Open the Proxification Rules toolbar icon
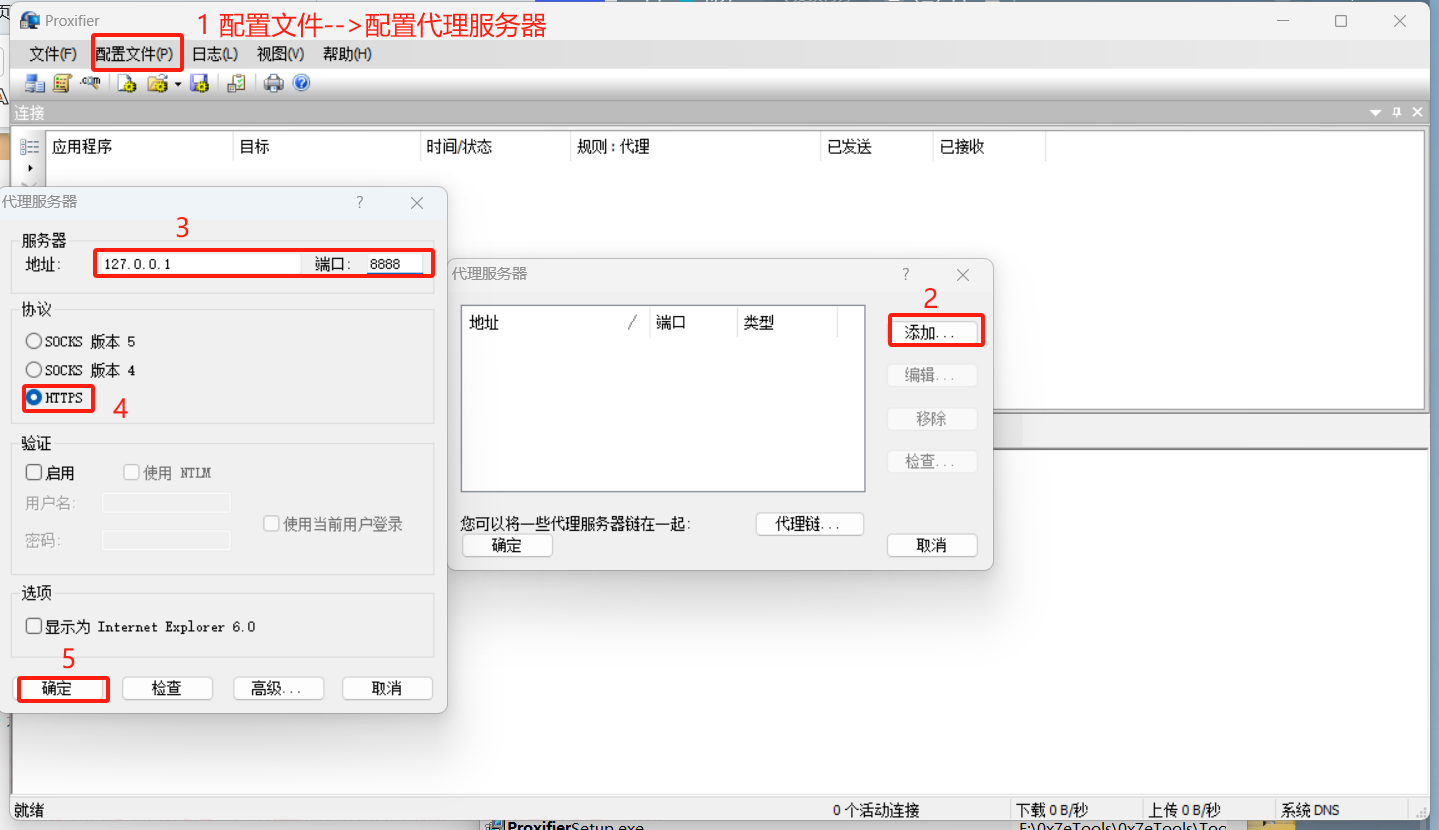 tap(62, 83)
